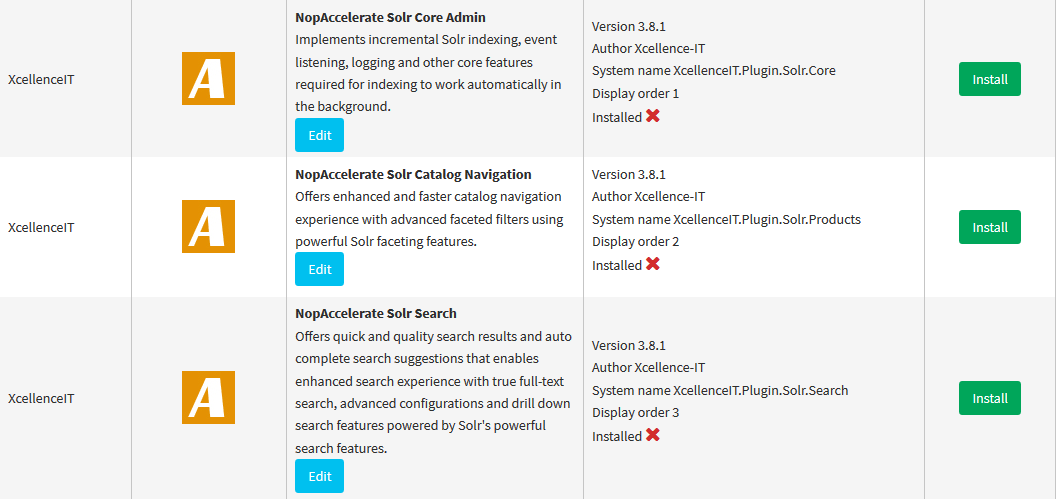Edit the NopAccelerate Solr Catalog Navigation plugin
This screenshot has width=1057, height=499.
point(320,269)
